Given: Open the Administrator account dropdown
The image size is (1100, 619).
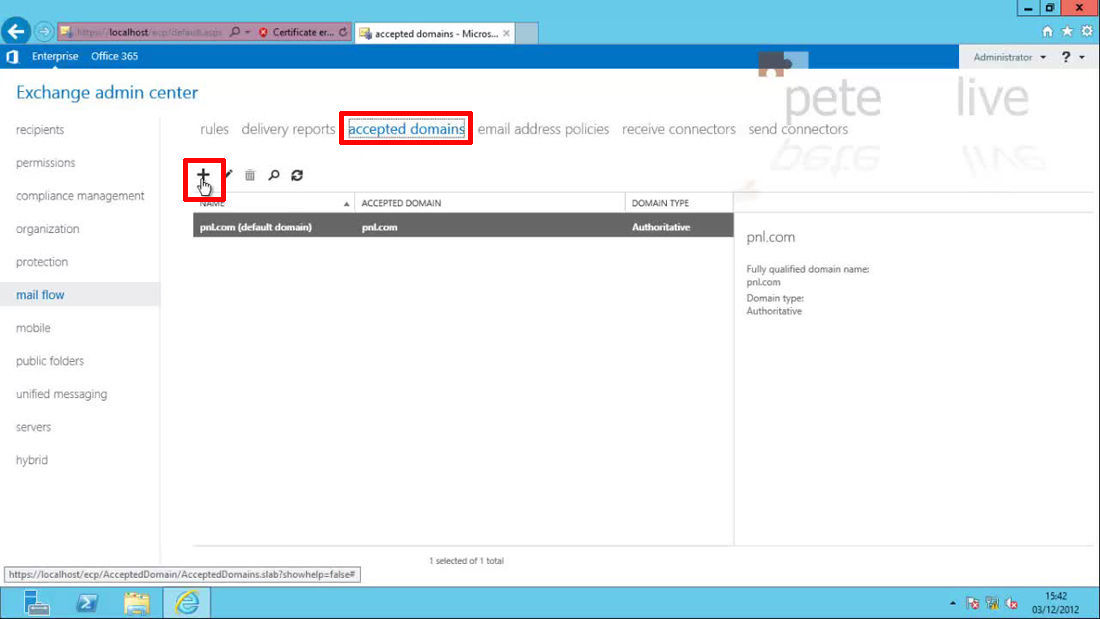Looking at the screenshot, I should click(x=1009, y=57).
